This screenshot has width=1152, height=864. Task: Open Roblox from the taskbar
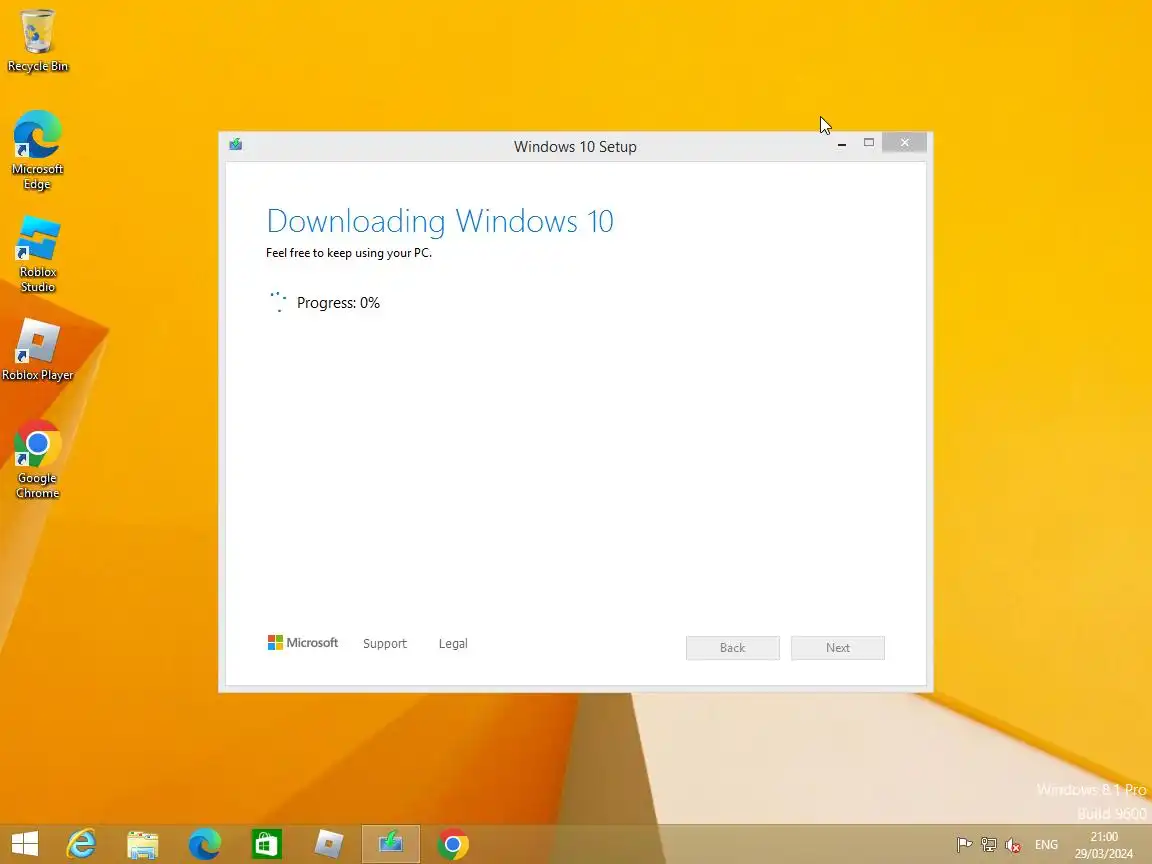tap(328, 844)
